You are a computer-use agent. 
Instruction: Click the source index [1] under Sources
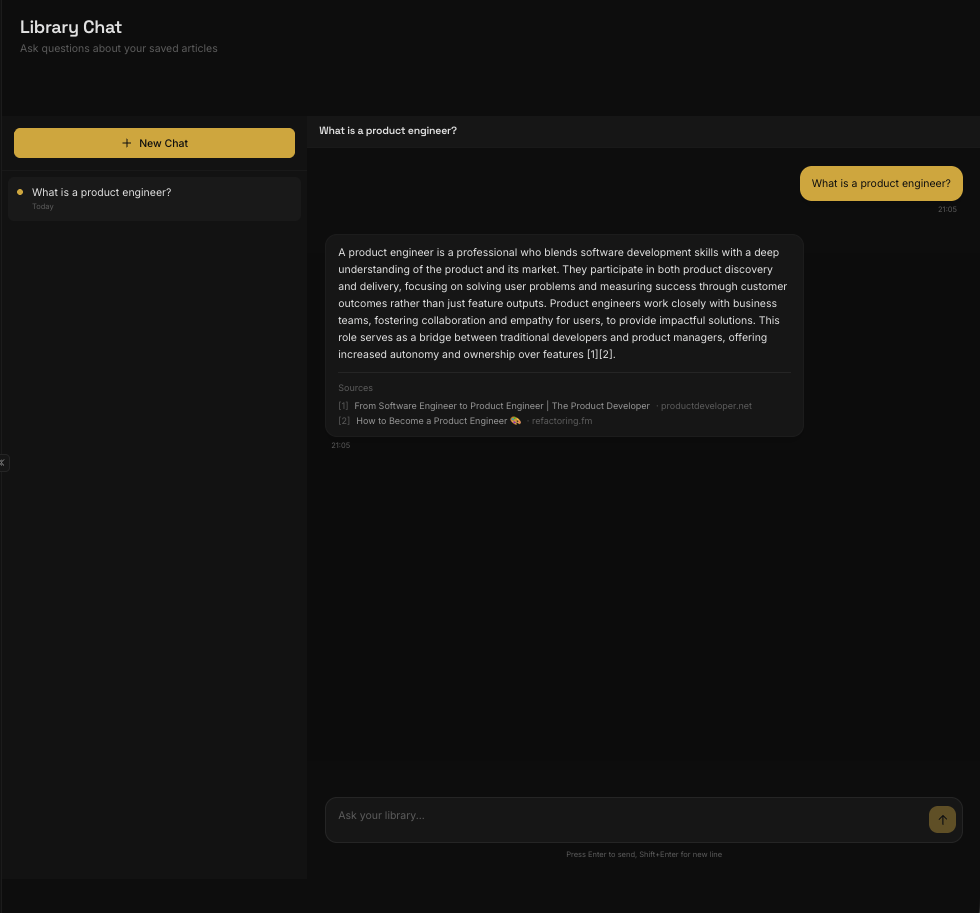pos(343,405)
